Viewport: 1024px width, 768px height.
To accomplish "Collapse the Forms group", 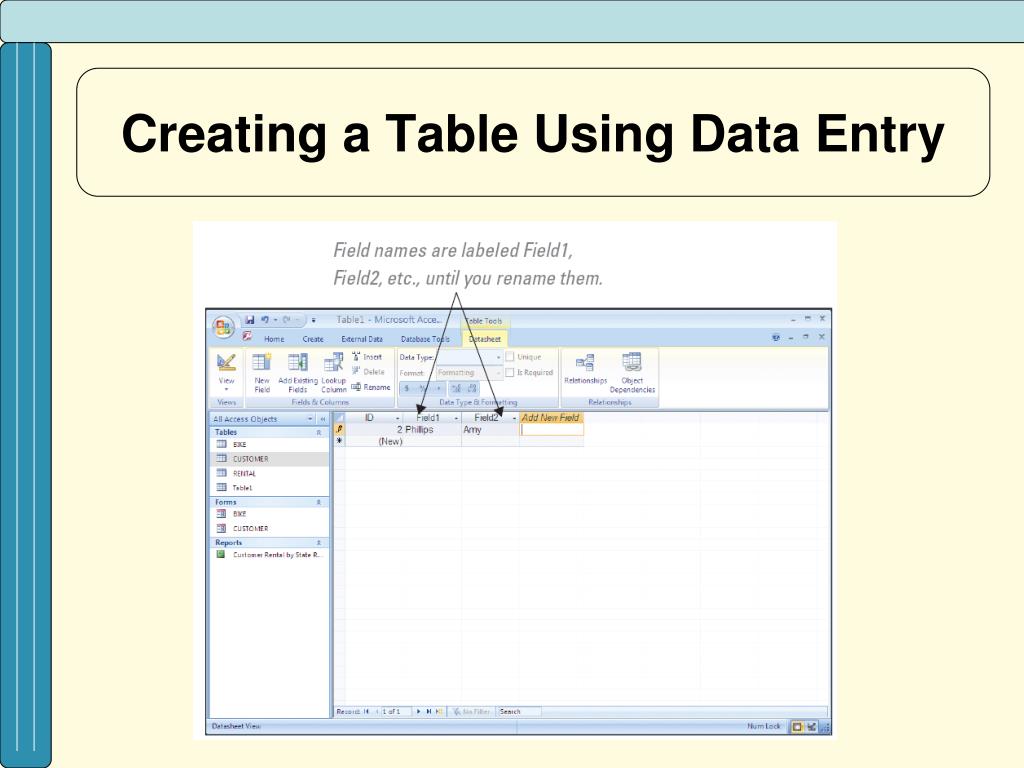I will tap(319, 502).
